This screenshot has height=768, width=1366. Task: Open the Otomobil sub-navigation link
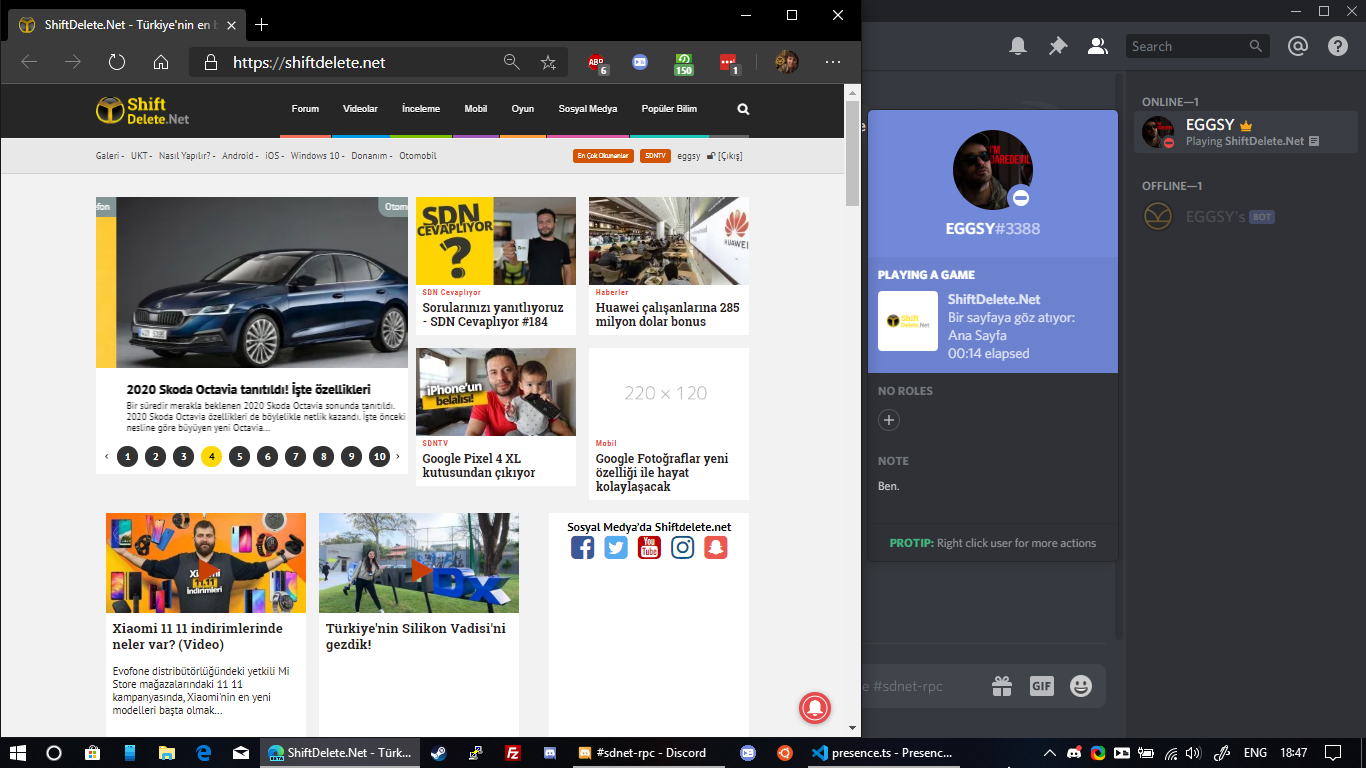pos(418,156)
